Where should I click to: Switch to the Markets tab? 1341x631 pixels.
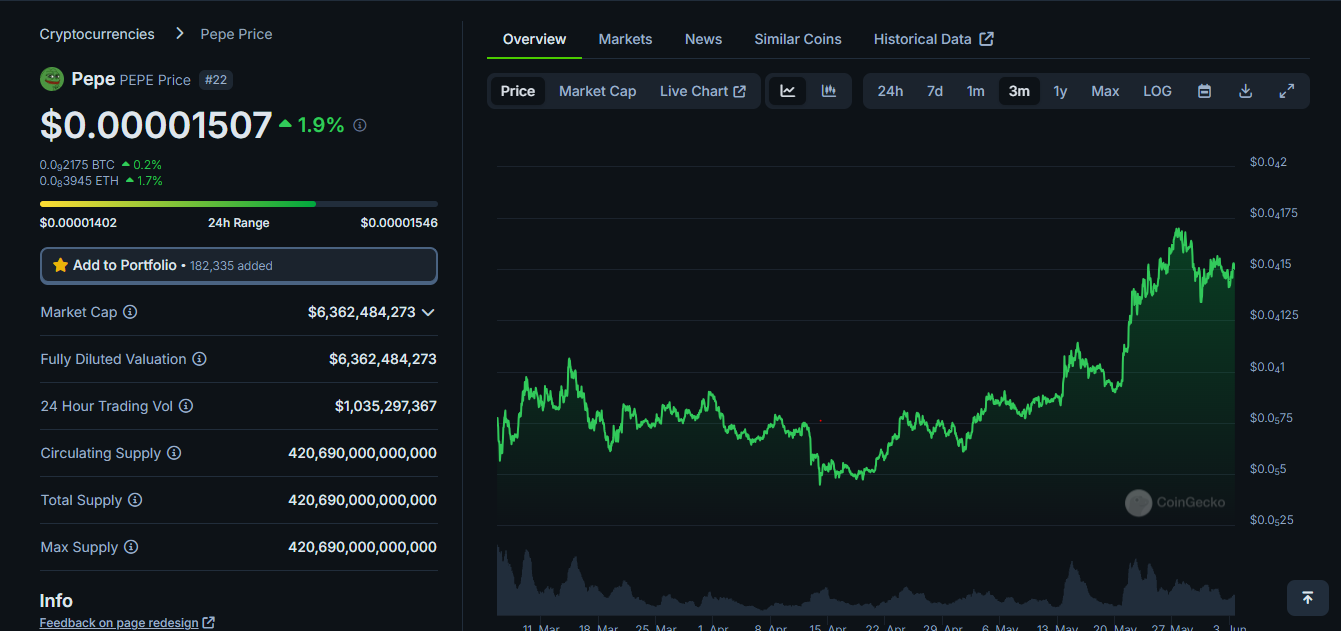click(625, 39)
